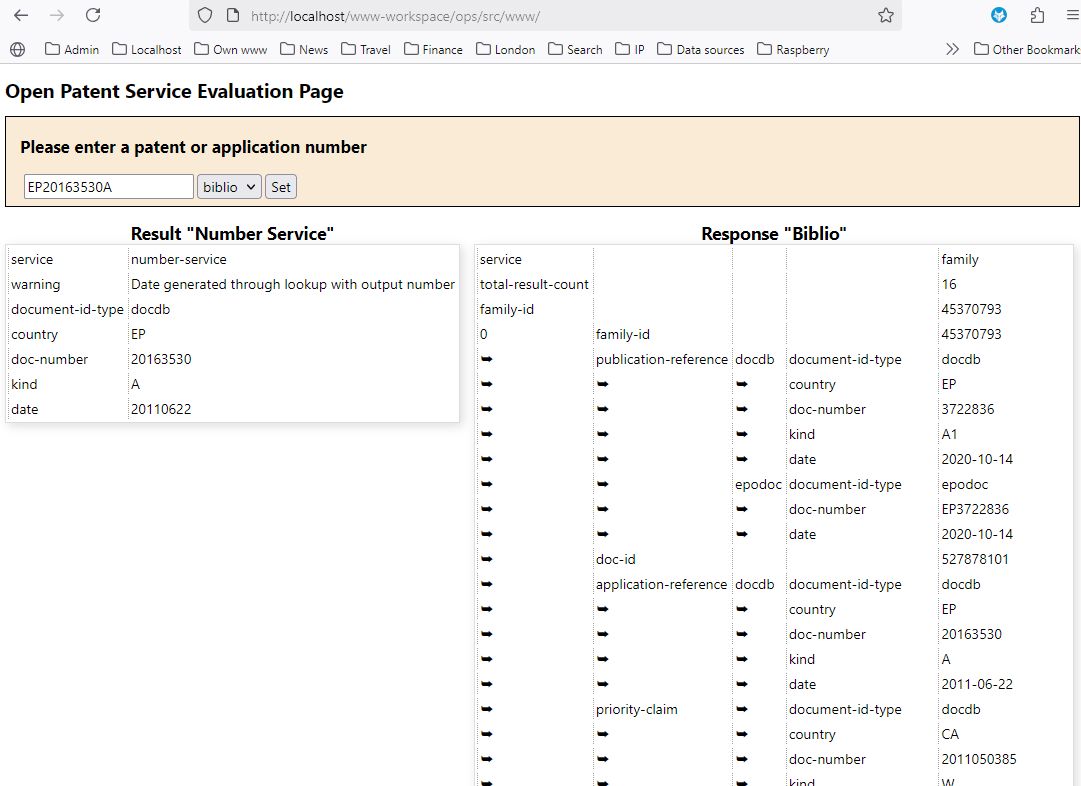Click the EP3722836 epodoc doc-number value
The image size is (1081, 786).
click(975, 509)
